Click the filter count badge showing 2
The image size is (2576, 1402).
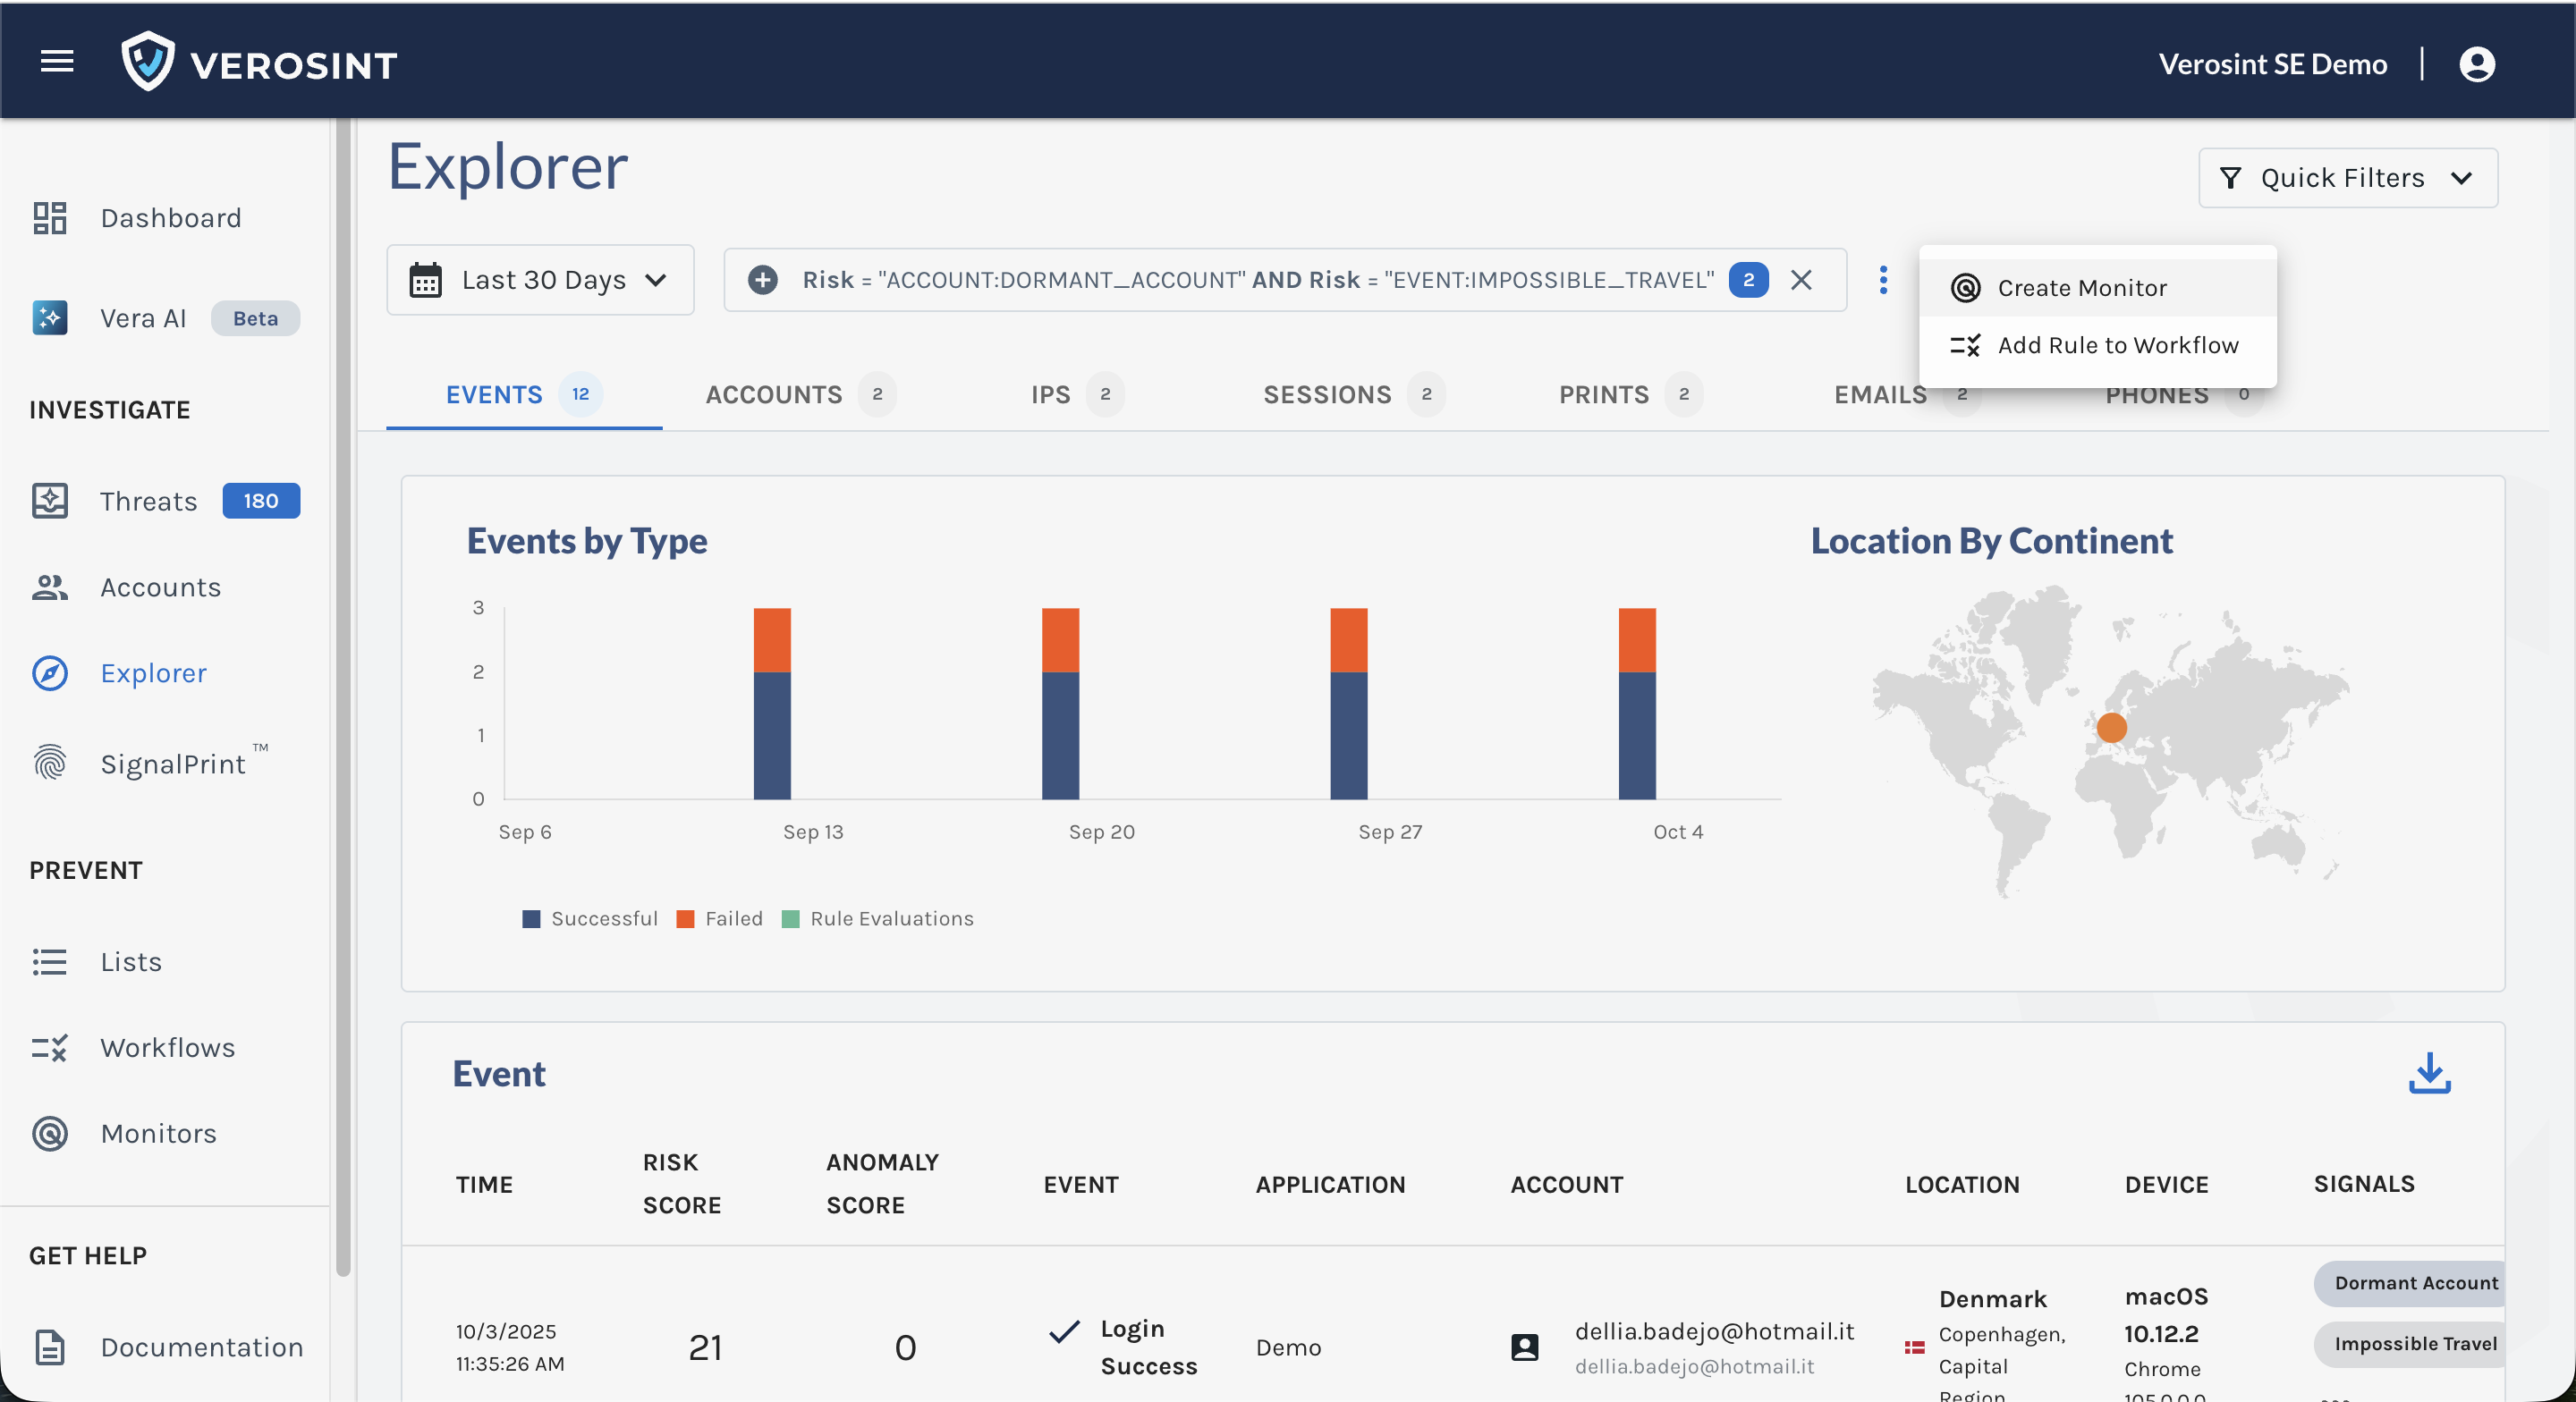coord(1748,280)
